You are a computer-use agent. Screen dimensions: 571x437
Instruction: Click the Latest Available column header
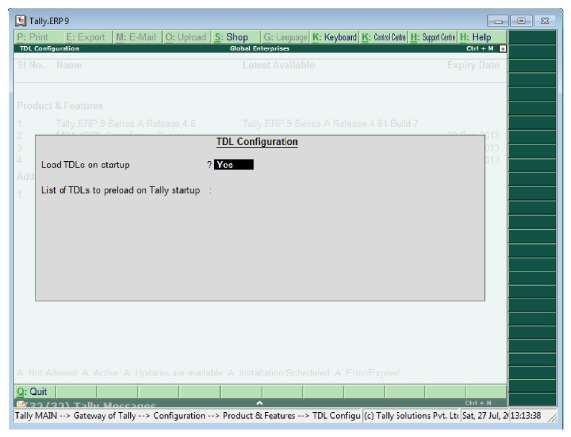pos(279,65)
